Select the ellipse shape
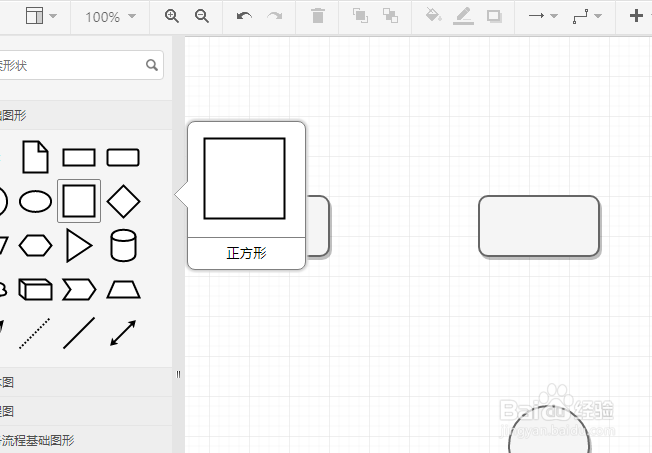 [x=35, y=201]
